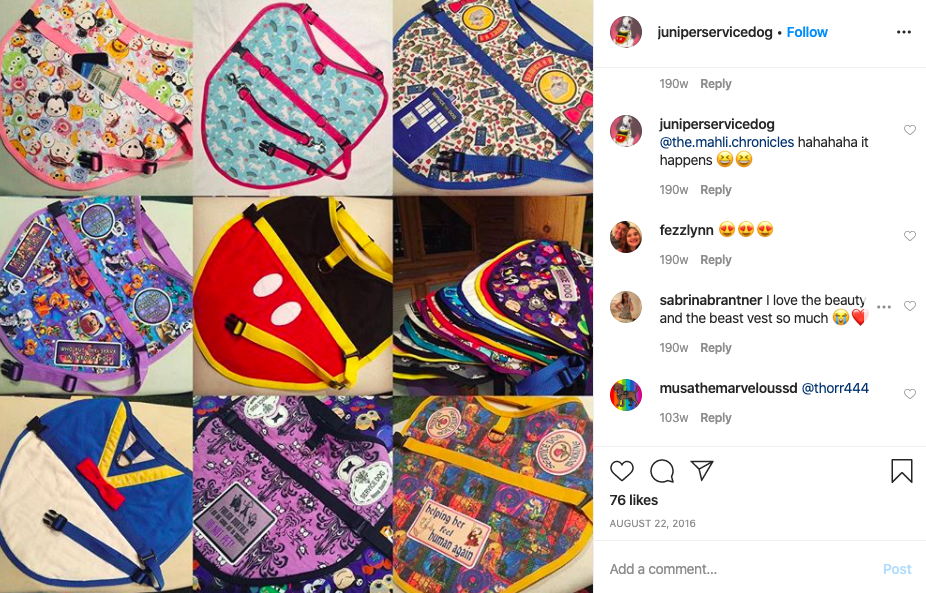
Task: Open juniperservicedog profile picture in header
Action: coord(625,32)
